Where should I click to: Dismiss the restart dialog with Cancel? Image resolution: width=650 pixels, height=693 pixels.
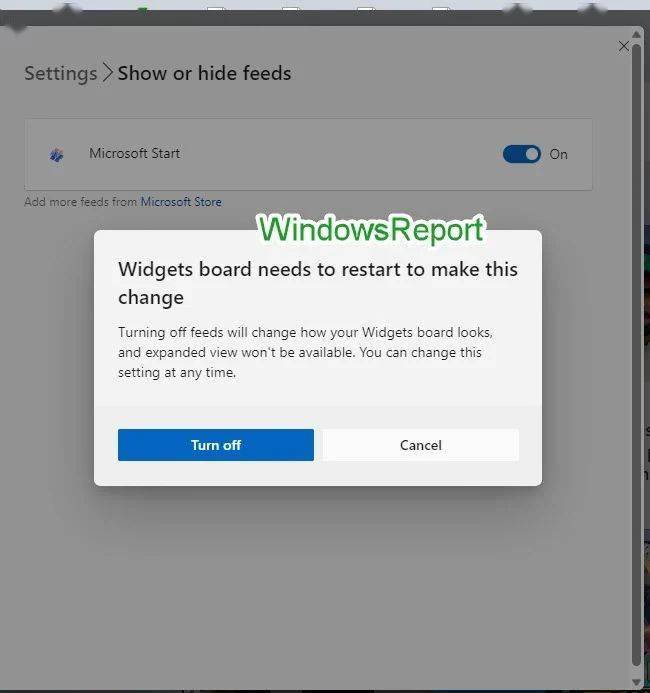pos(420,445)
